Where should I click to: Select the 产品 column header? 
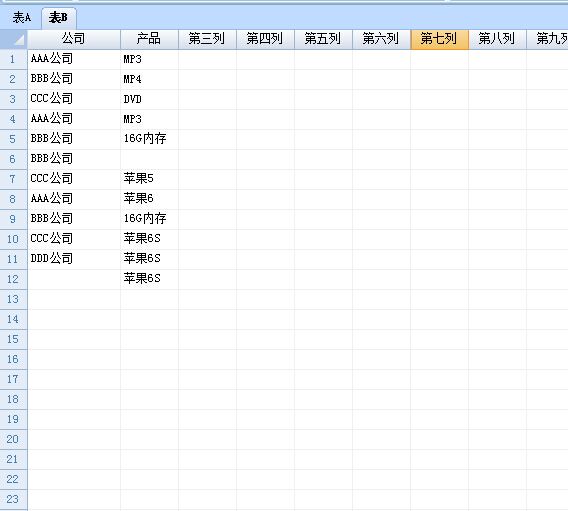(x=149, y=39)
